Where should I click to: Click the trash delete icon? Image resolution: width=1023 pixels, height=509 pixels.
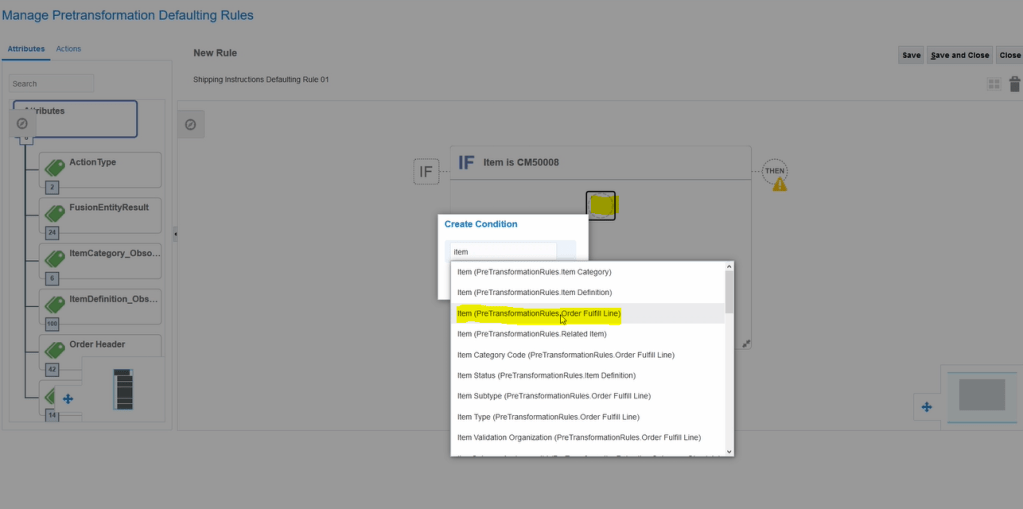coord(1014,85)
